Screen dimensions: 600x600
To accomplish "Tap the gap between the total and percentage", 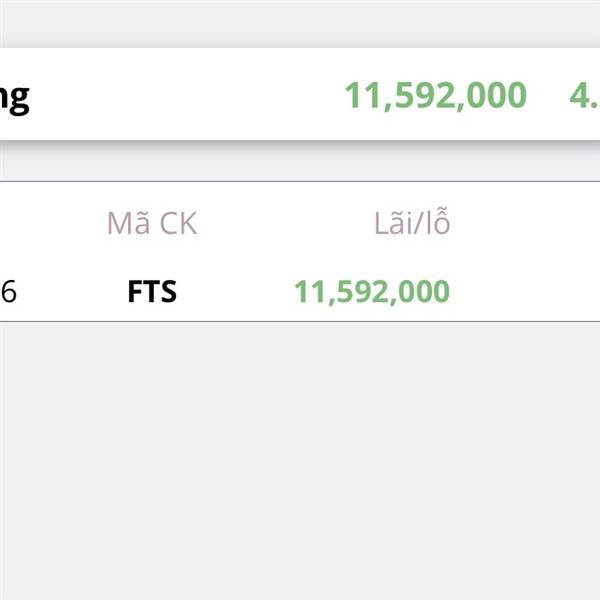I will [x=547, y=96].
